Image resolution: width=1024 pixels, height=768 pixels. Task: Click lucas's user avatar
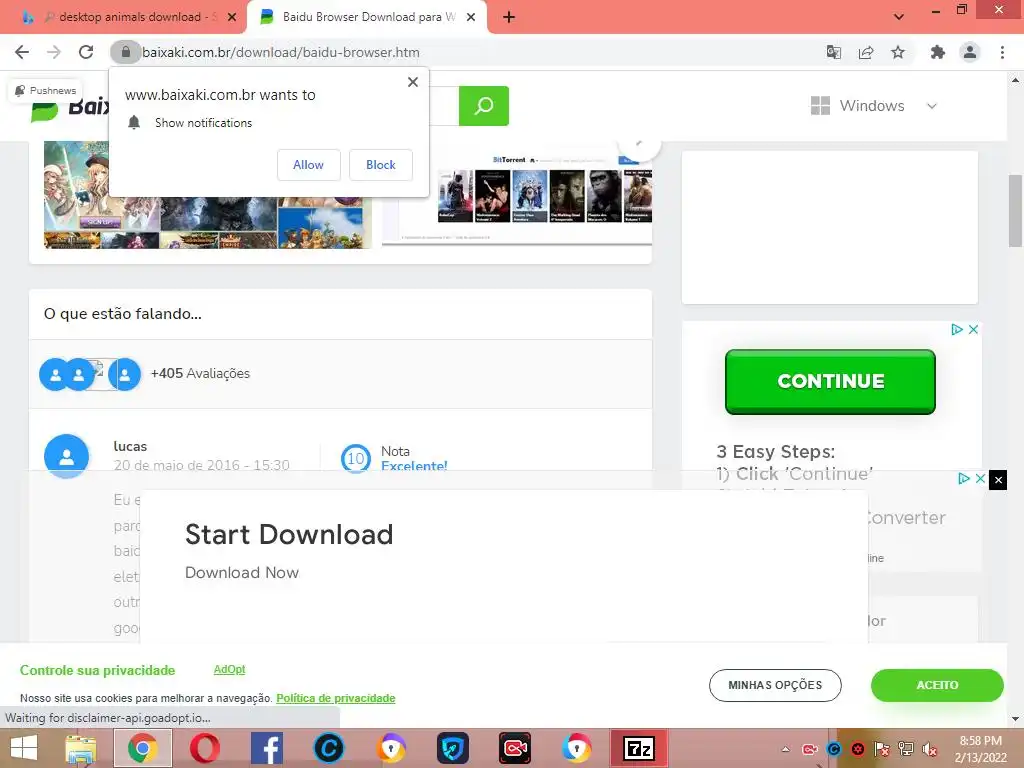[67, 456]
